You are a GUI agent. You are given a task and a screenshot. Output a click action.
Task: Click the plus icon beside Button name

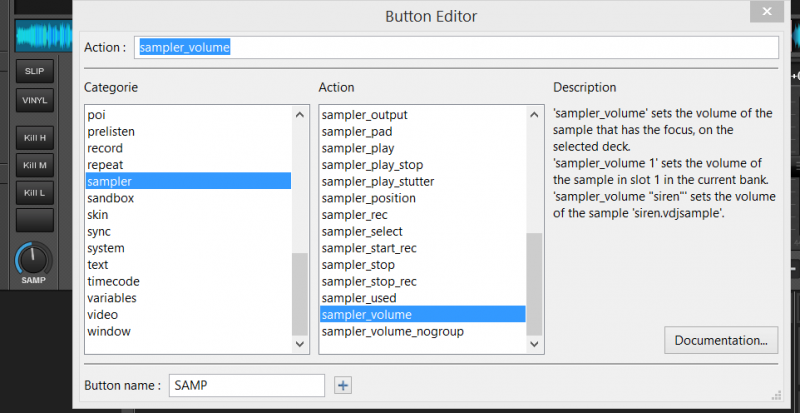(x=343, y=385)
